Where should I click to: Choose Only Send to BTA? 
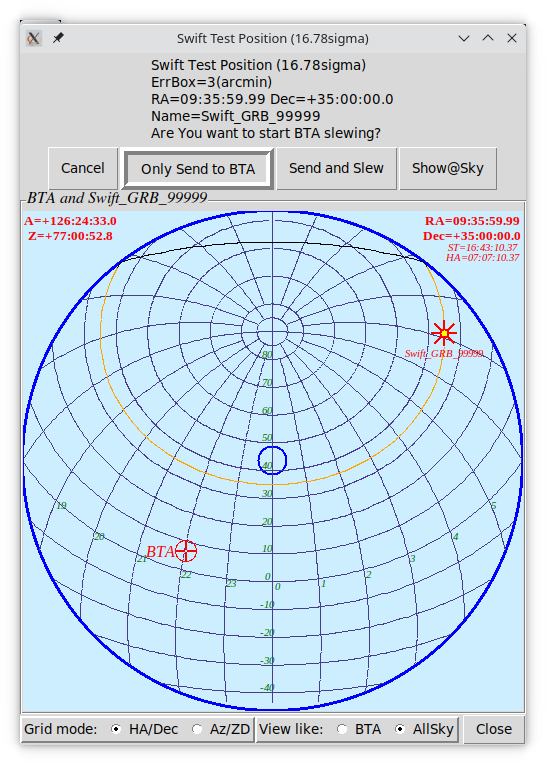(x=198, y=169)
